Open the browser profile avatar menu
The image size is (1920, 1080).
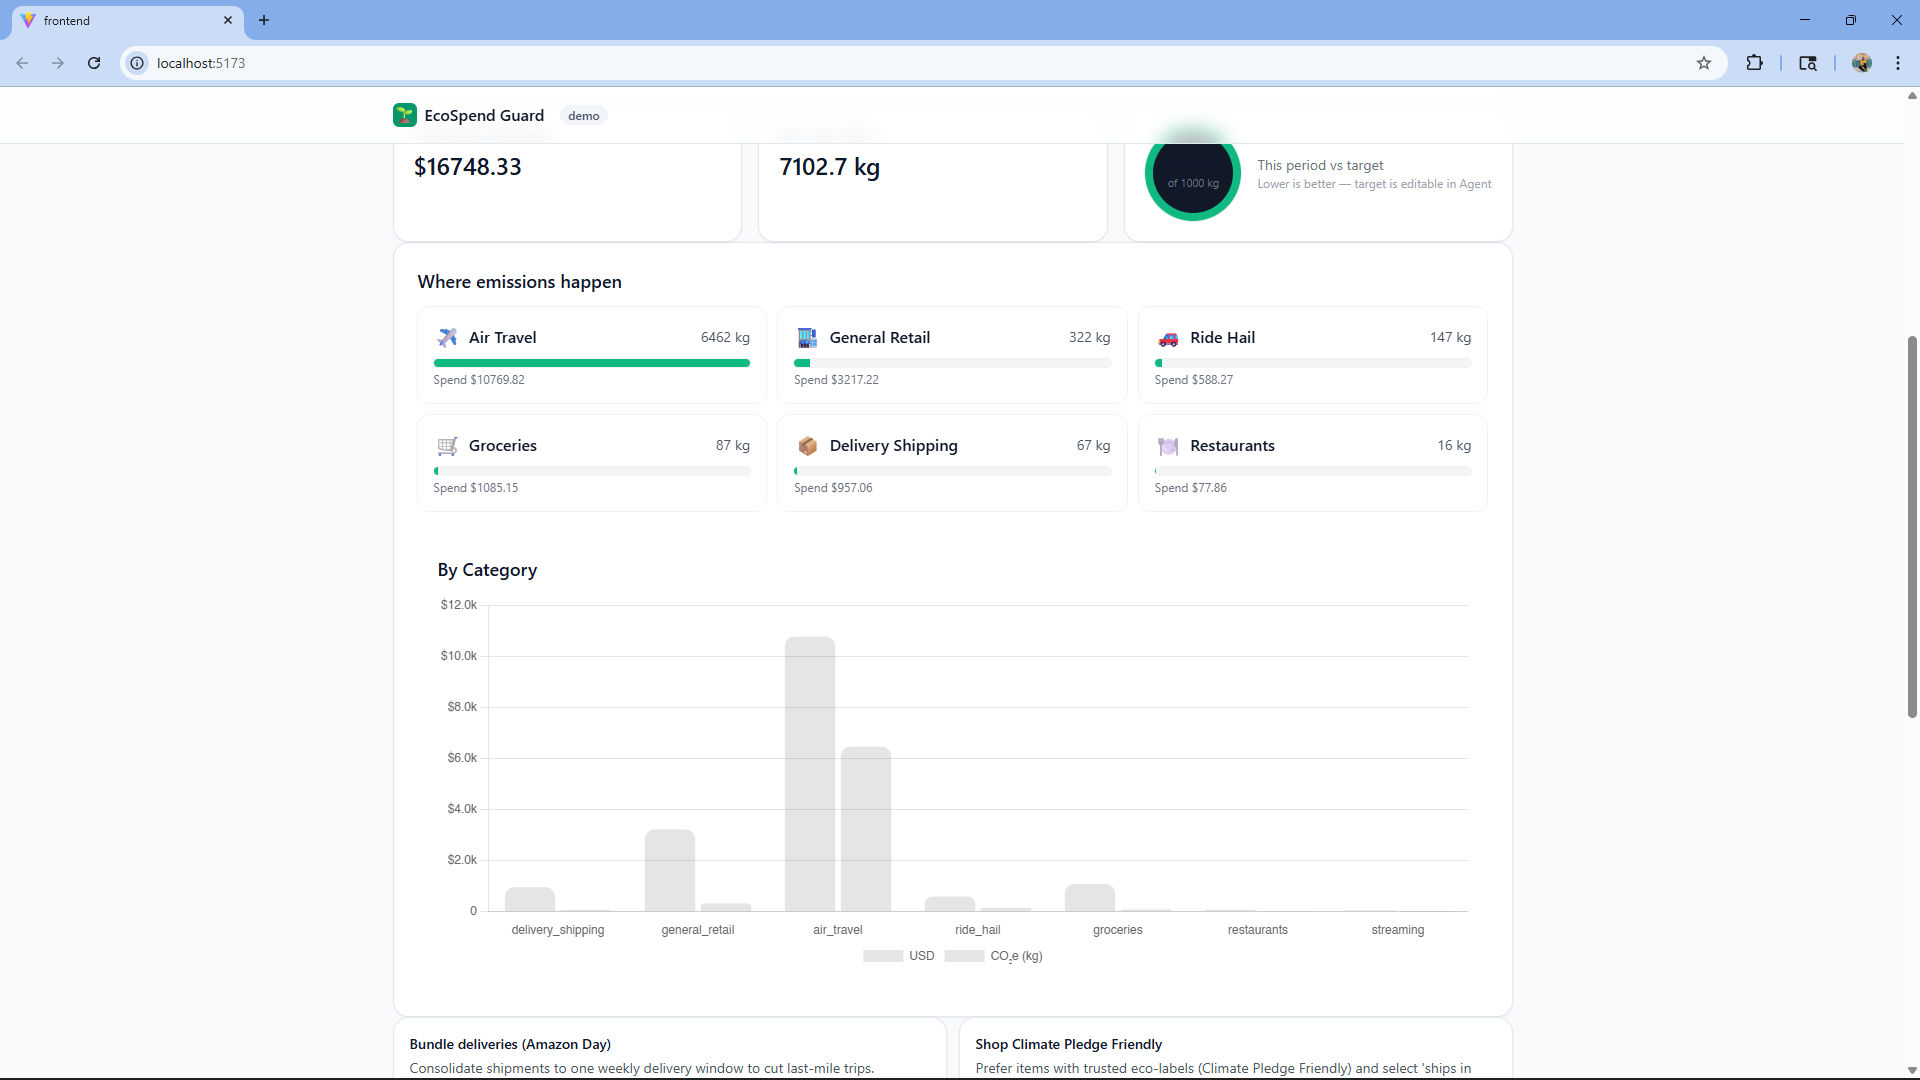click(1861, 63)
